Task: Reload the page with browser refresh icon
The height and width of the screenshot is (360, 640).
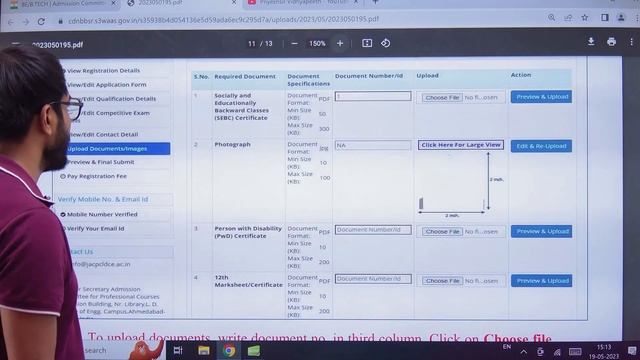Action: (x=41, y=21)
